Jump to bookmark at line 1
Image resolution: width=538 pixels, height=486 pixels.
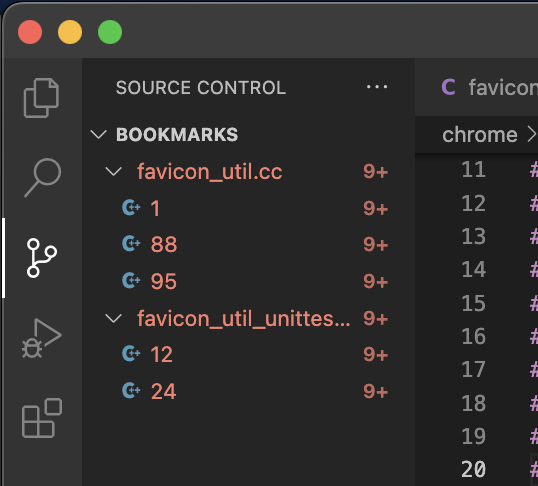155,208
